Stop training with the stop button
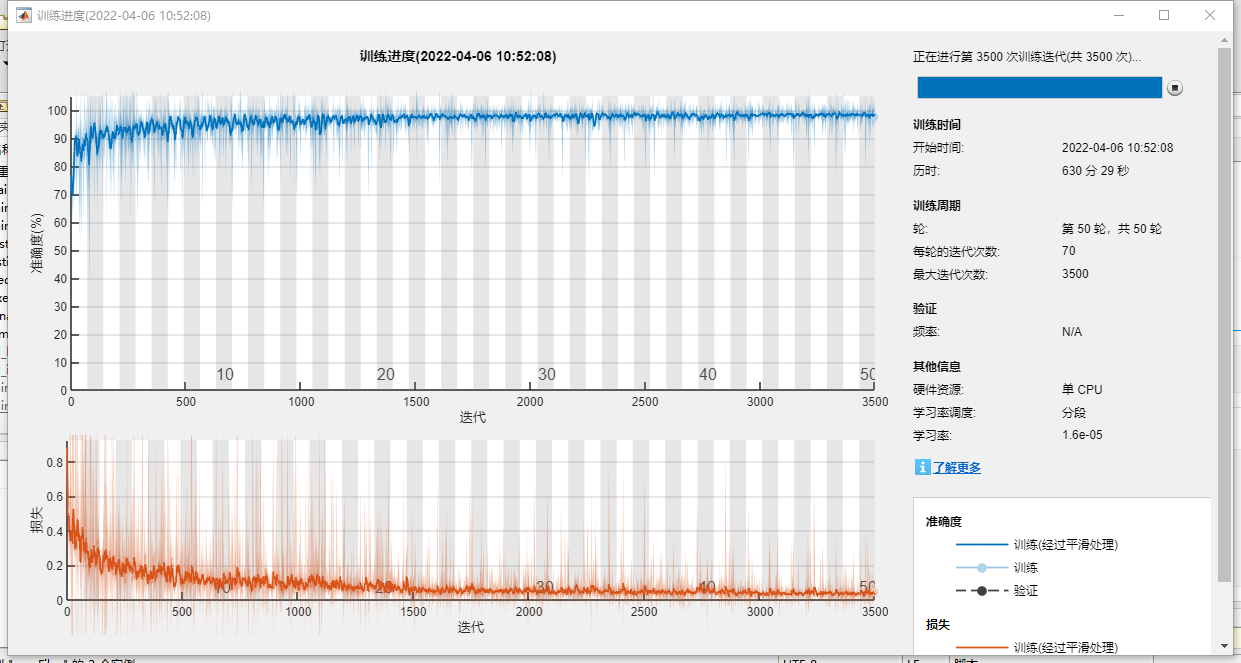The width and height of the screenshot is (1241, 663). point(1175,88)
